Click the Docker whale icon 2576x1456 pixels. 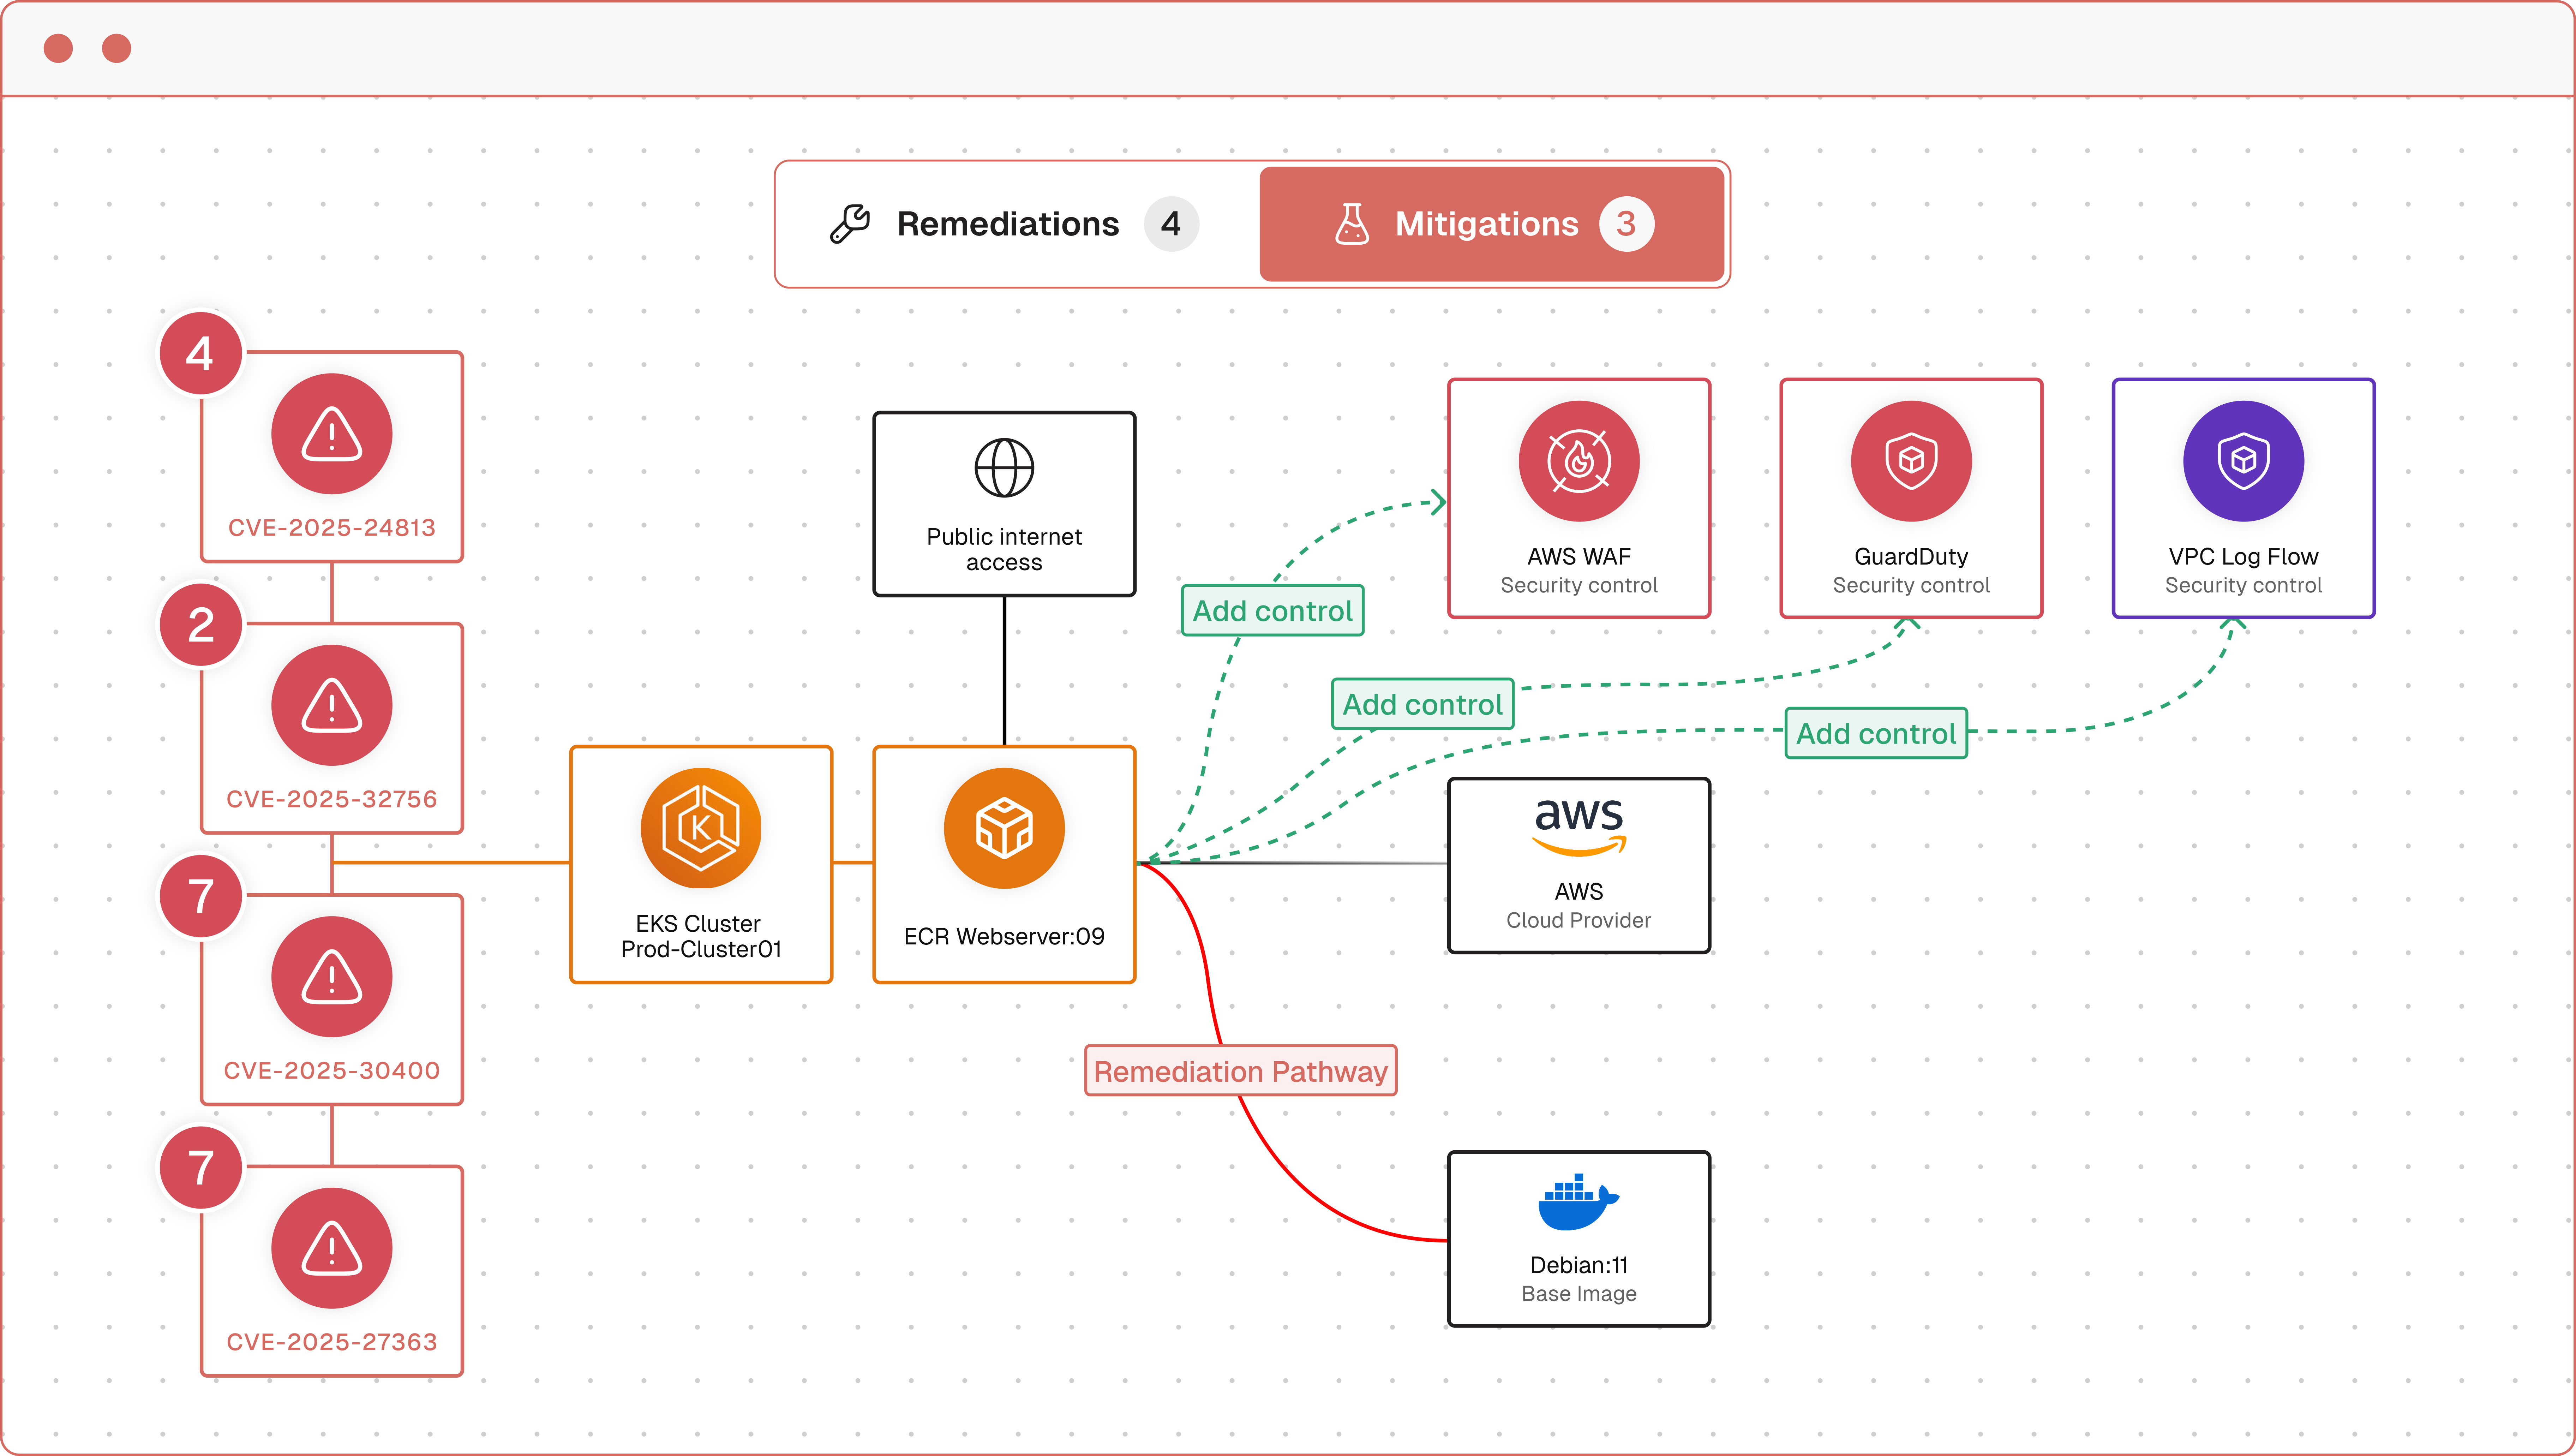point(1579,1202)
